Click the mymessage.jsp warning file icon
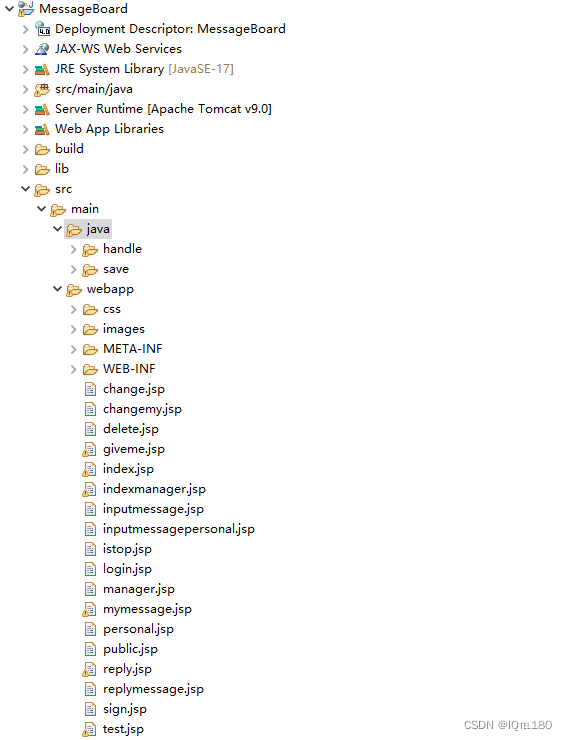567x740 pixels. tap(89, 610)
